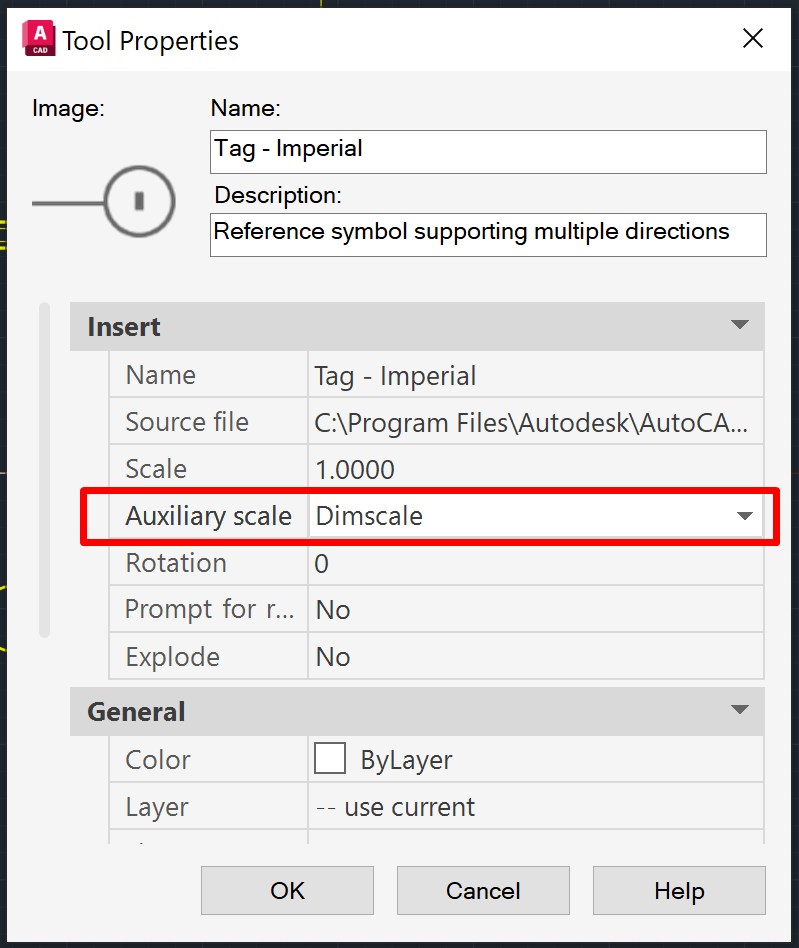
Task: Click the ByLayer color swatch
Action: click(x=330, y=759)
